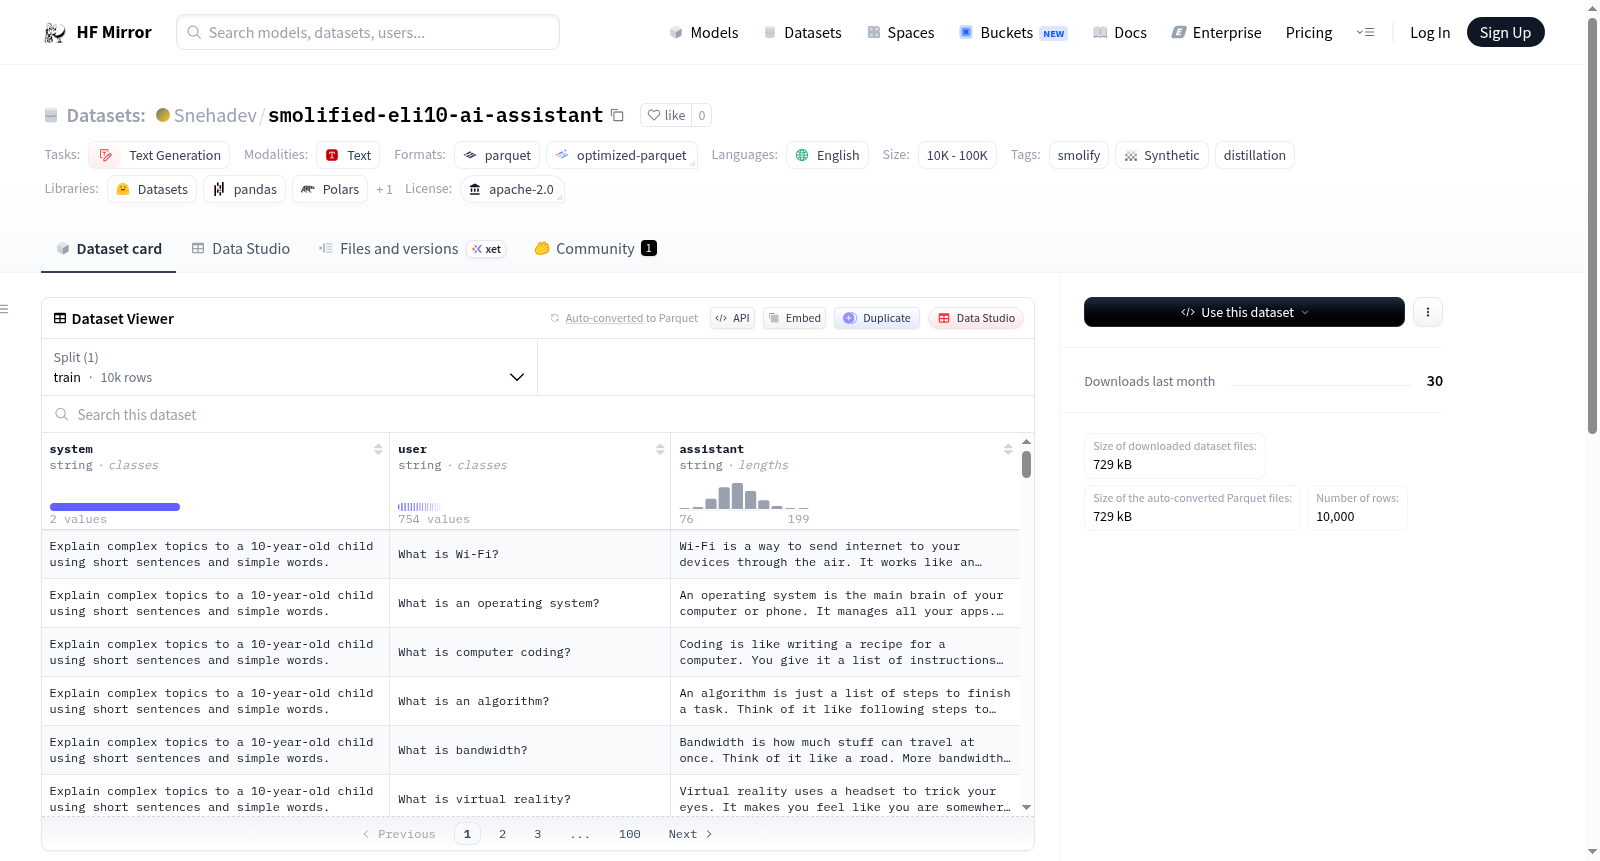Viewport: 1600px width, 861px height.
Task: Click the page vertical scrollbar
Action: (x=1592, y=225)
